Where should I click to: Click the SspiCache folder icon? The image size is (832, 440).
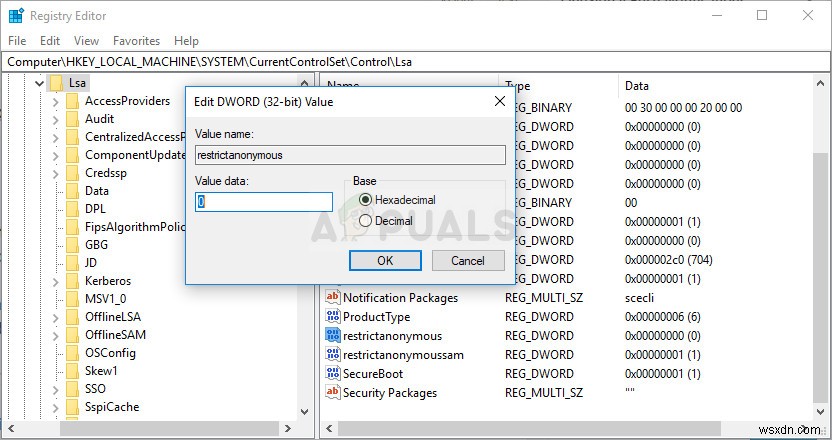(x=73, y=407)
